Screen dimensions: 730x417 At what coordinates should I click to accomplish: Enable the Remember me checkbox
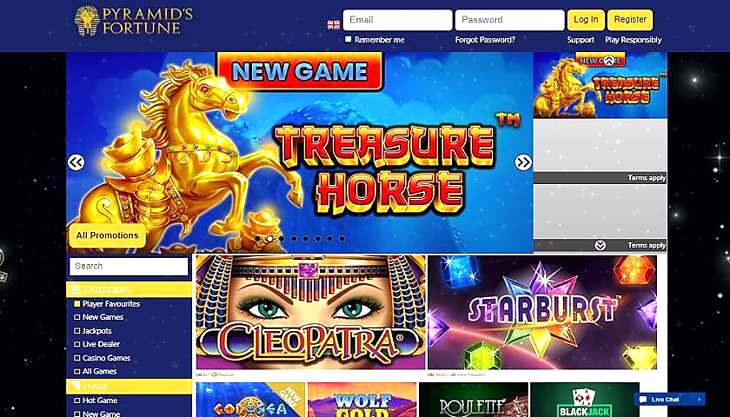(x=348, y=40)
